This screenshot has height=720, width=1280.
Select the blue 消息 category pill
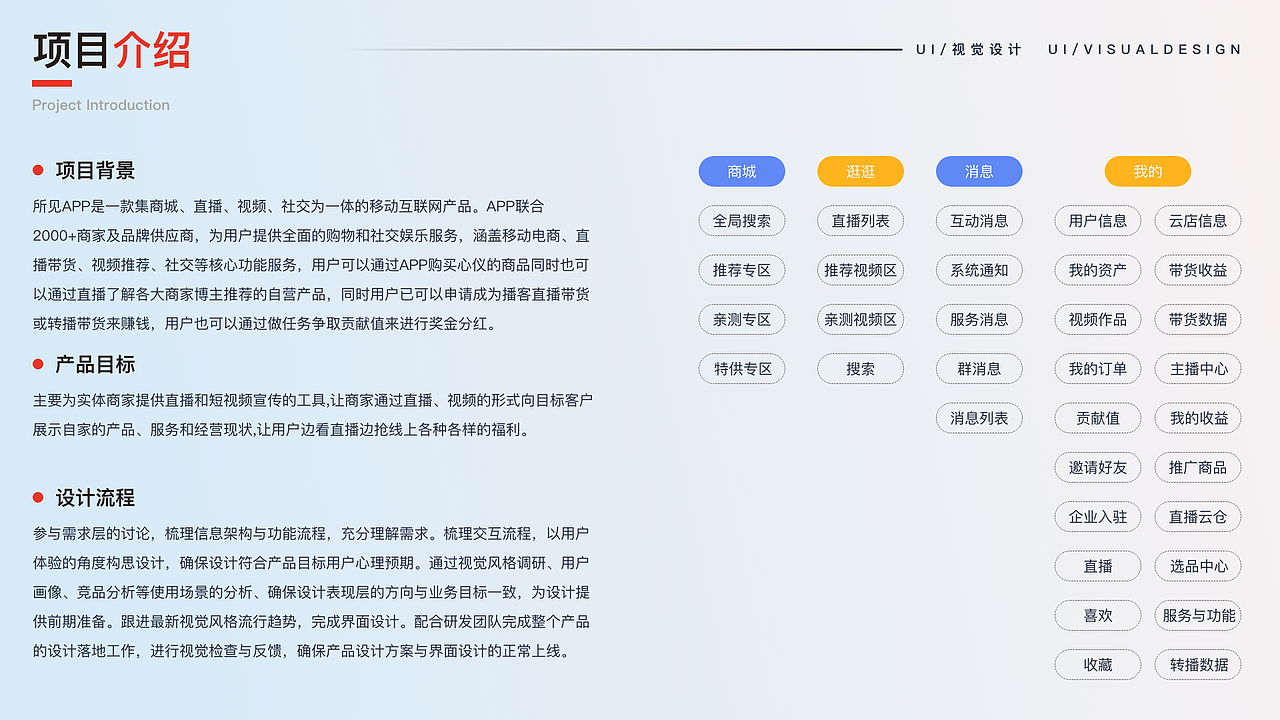979,171
